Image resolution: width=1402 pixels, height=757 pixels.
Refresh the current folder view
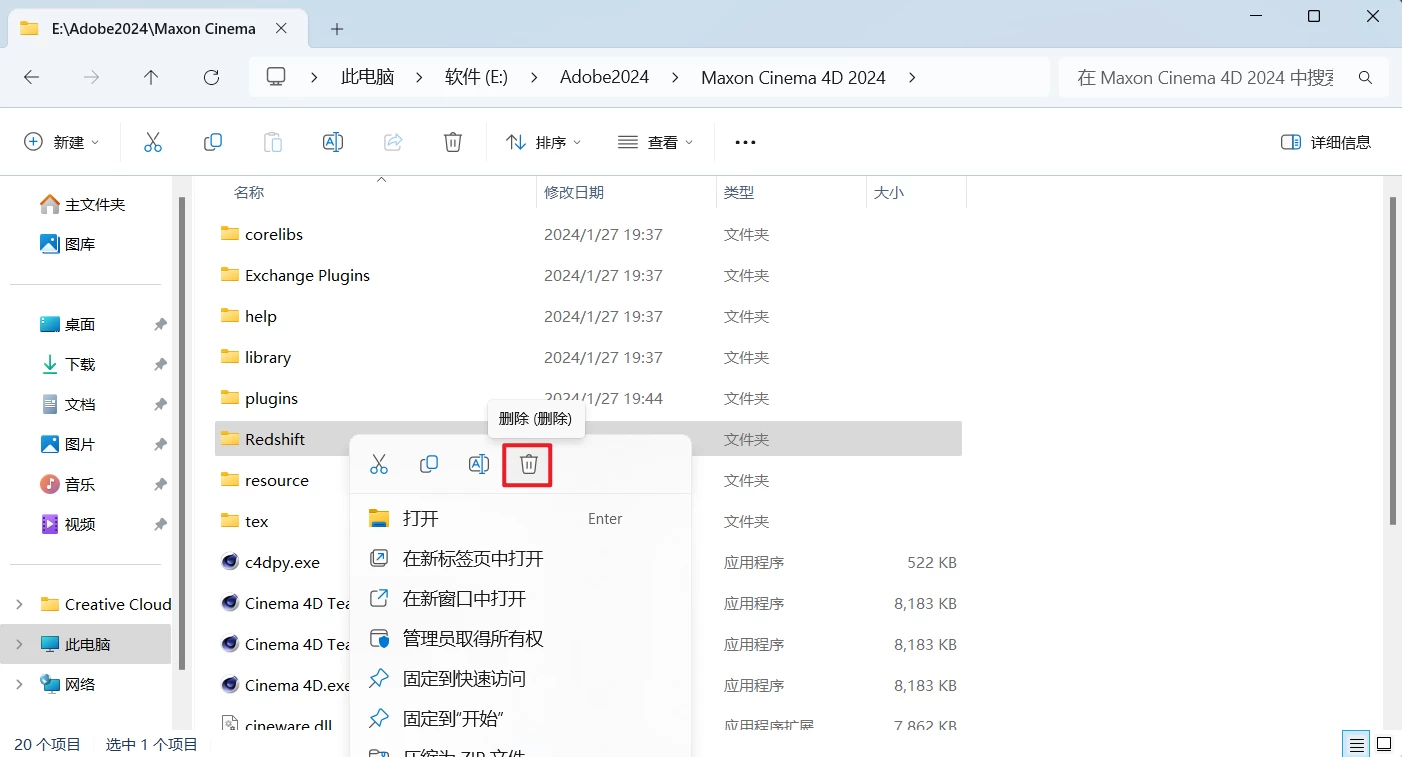[211, 77]
